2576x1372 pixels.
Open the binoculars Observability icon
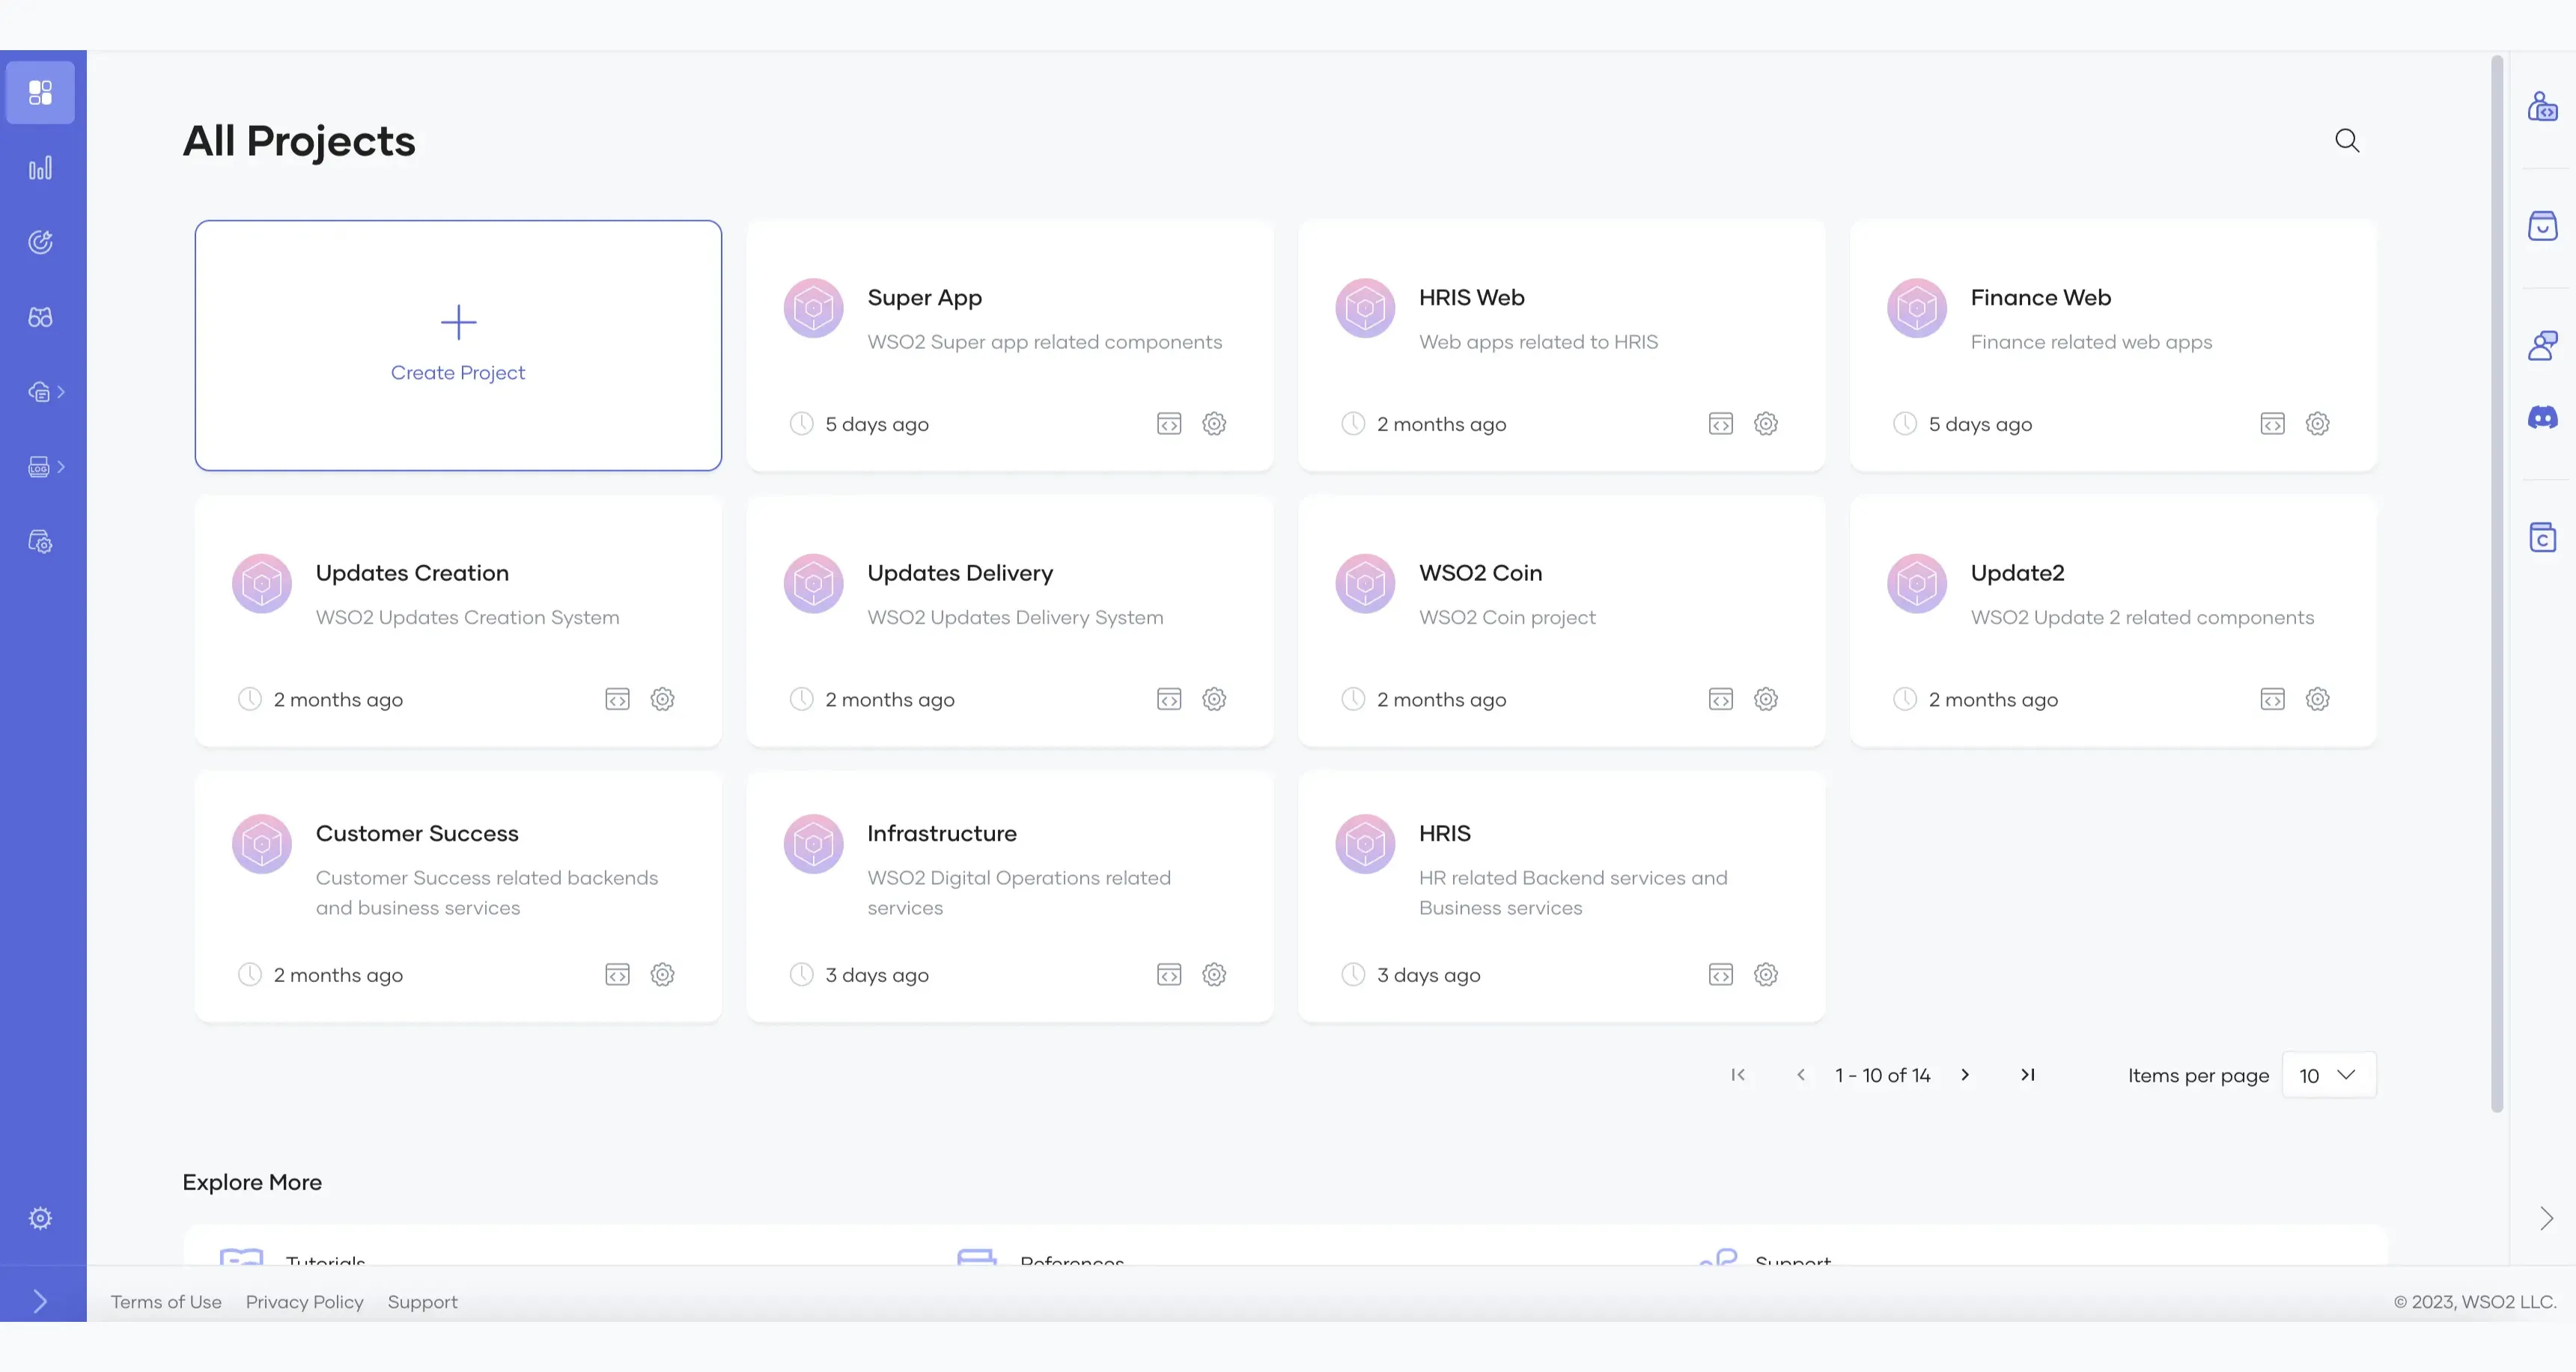pos(41,316)
